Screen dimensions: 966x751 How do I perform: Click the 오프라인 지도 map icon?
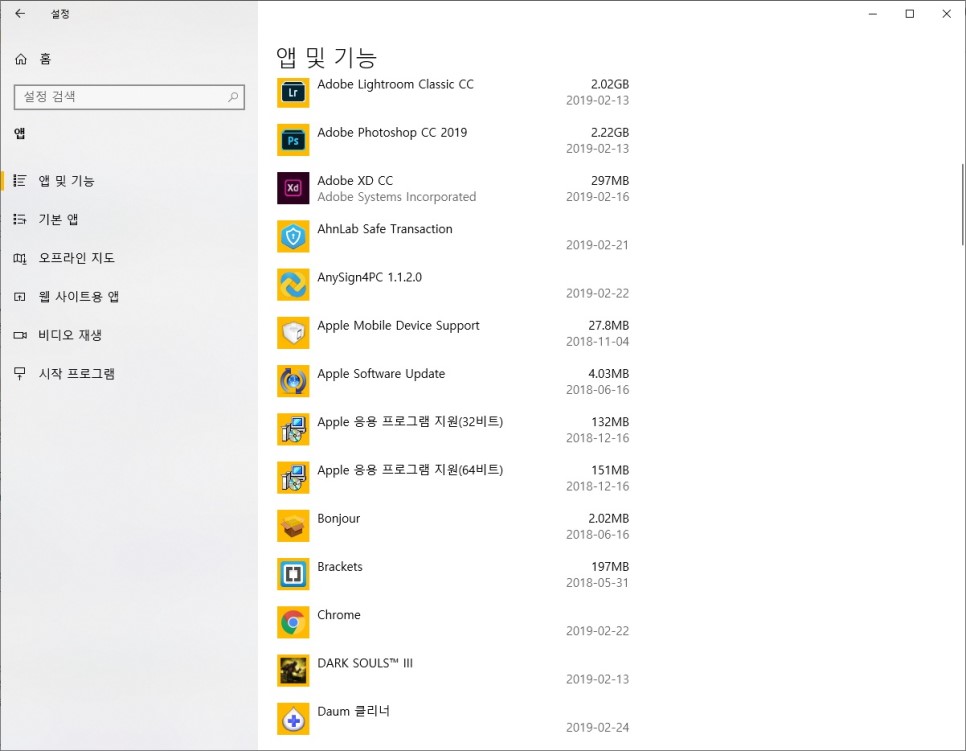(x=20, y=258)
